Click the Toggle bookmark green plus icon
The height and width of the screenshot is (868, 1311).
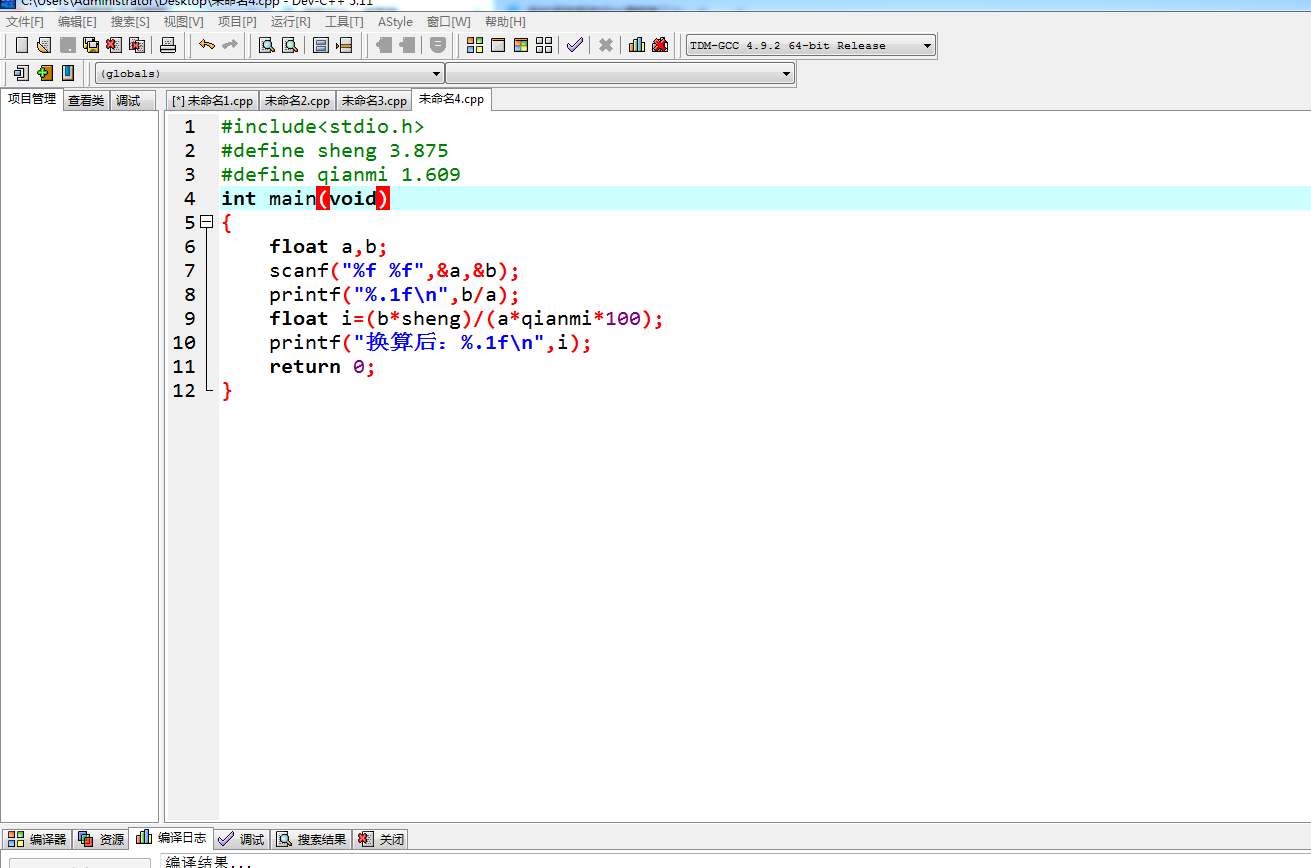(x=44, y=73)
